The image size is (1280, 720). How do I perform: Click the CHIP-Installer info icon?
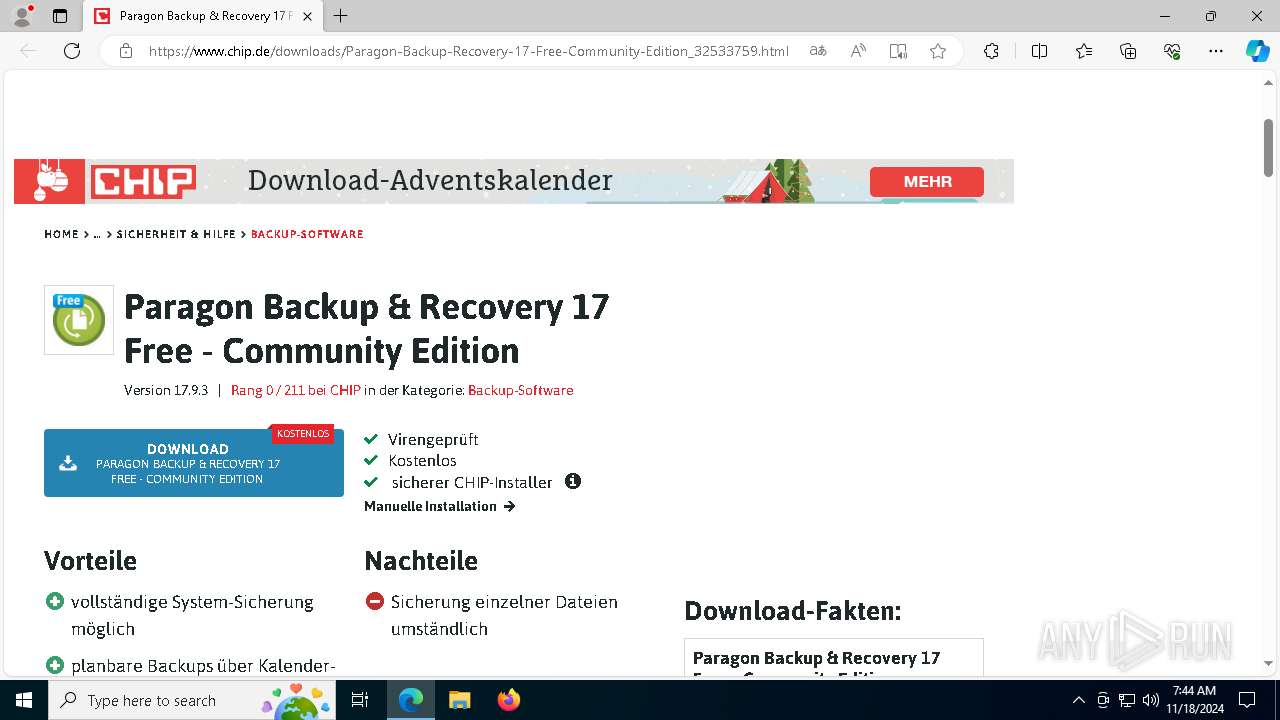pyautogui.click(x=573, y=481)
